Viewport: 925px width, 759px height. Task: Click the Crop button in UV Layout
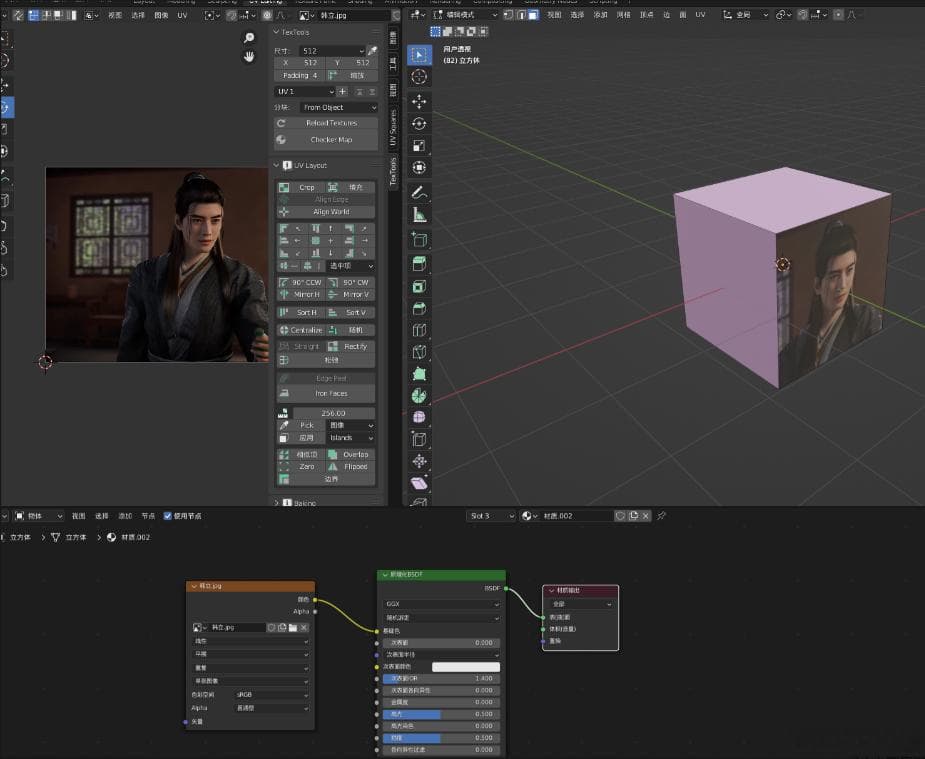tap(301, 188)
